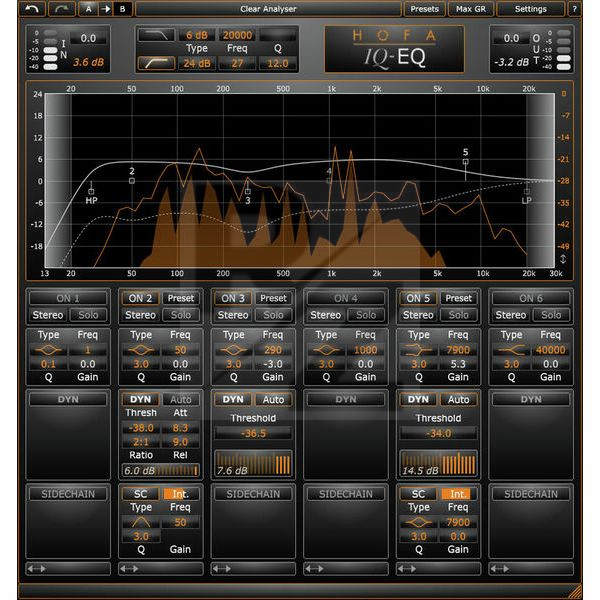Click band 3 node in graph

248,191
